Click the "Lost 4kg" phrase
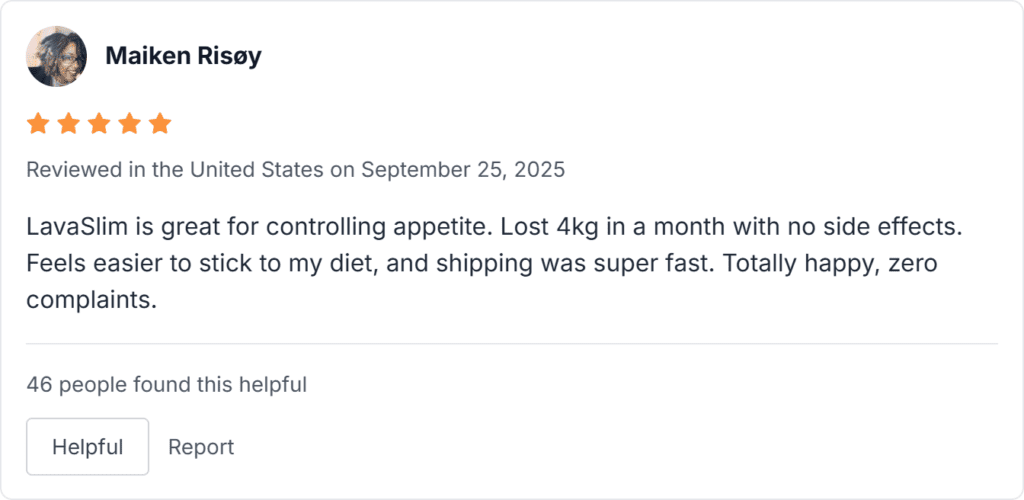Screen dimensions: 1024x500 [548, 227]
